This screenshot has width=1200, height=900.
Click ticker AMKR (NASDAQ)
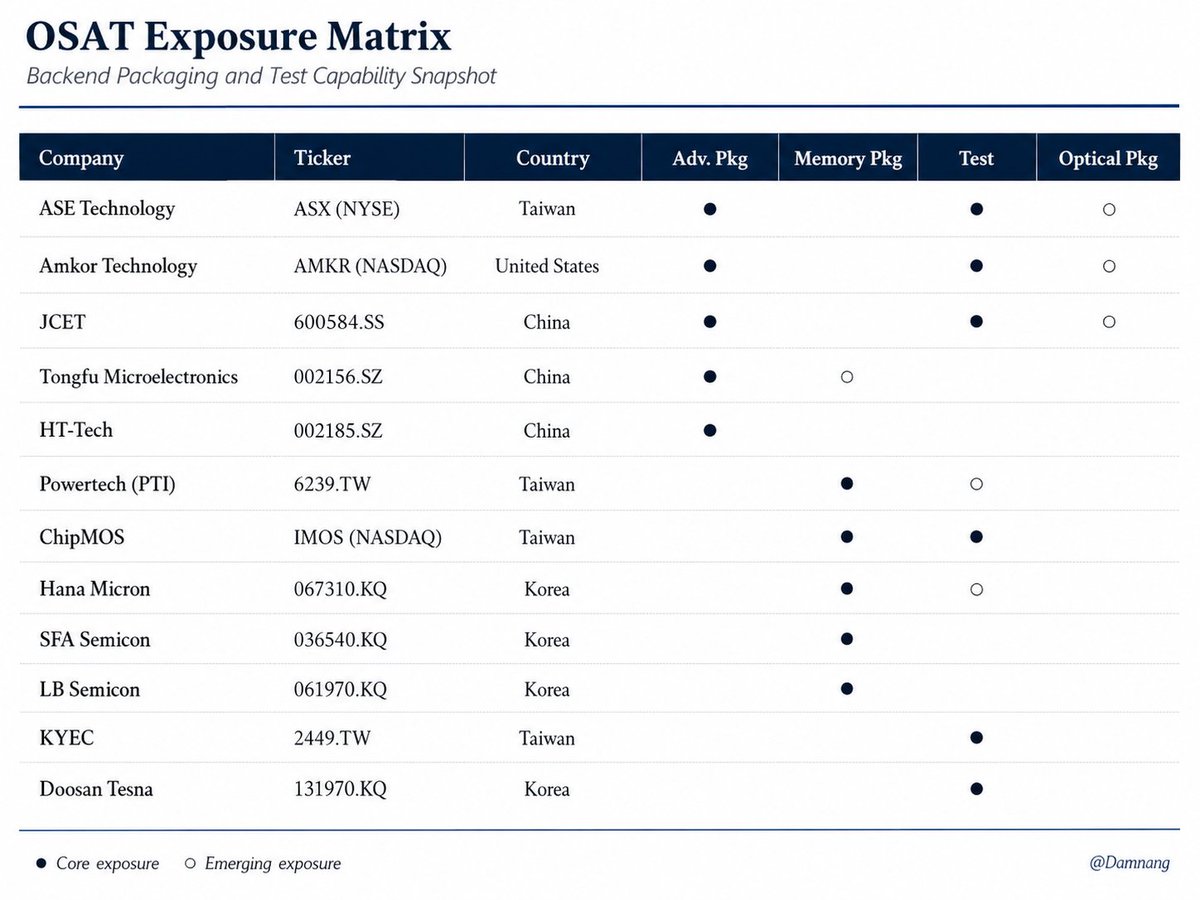pos(371,266)
